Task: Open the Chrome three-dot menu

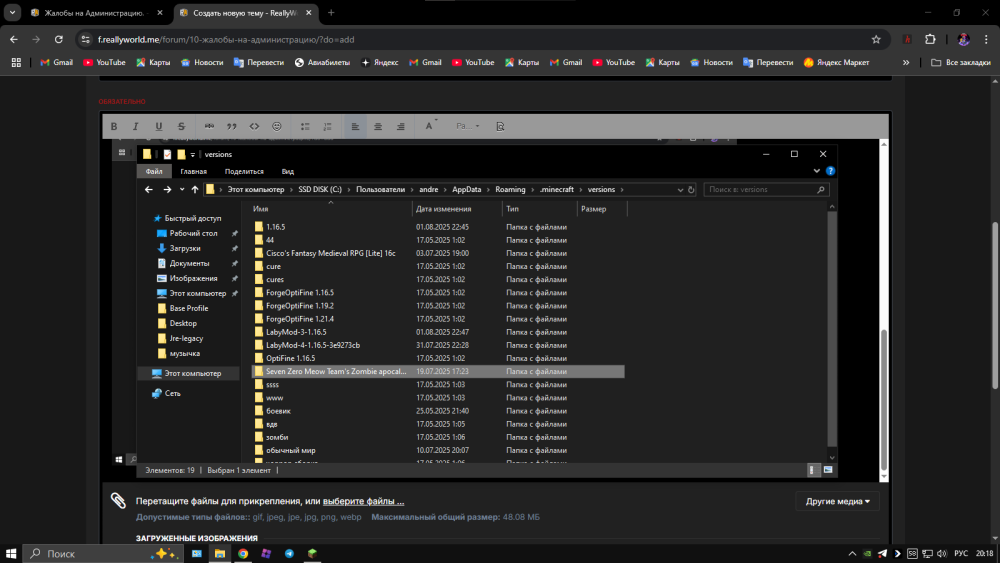Action: tap(987, 40)
